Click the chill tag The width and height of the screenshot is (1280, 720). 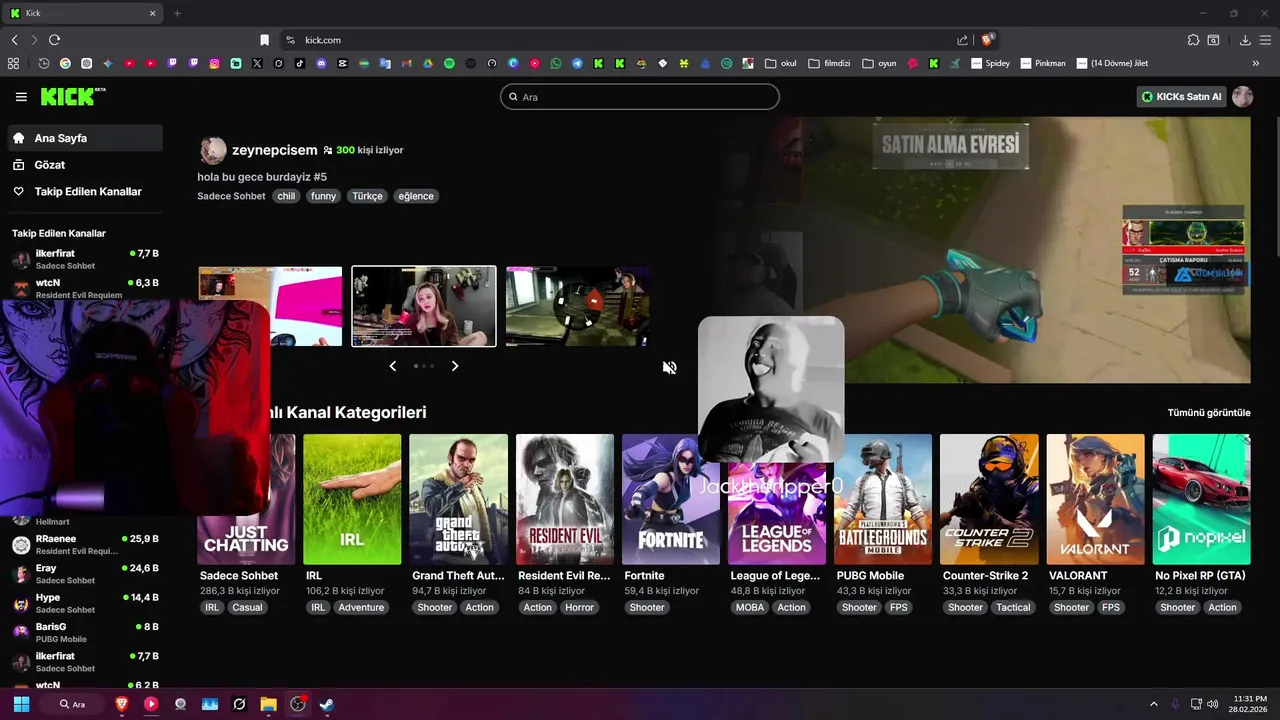click(286, 196)
